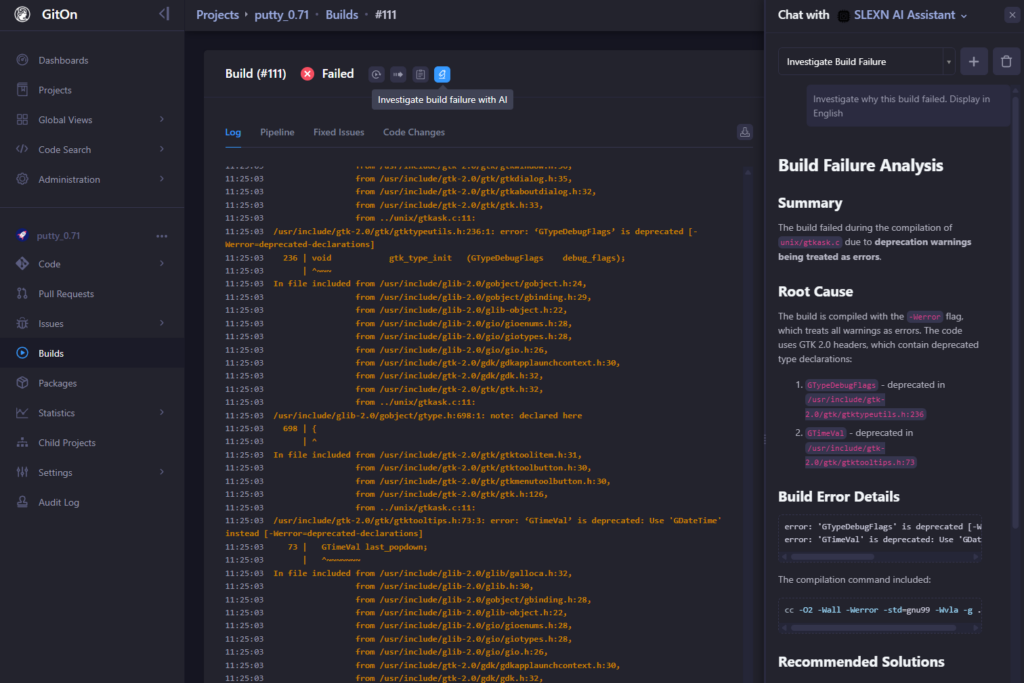Open the Code Changes tab
This screenshot has height=683, width=1024.
pos(414,132)
